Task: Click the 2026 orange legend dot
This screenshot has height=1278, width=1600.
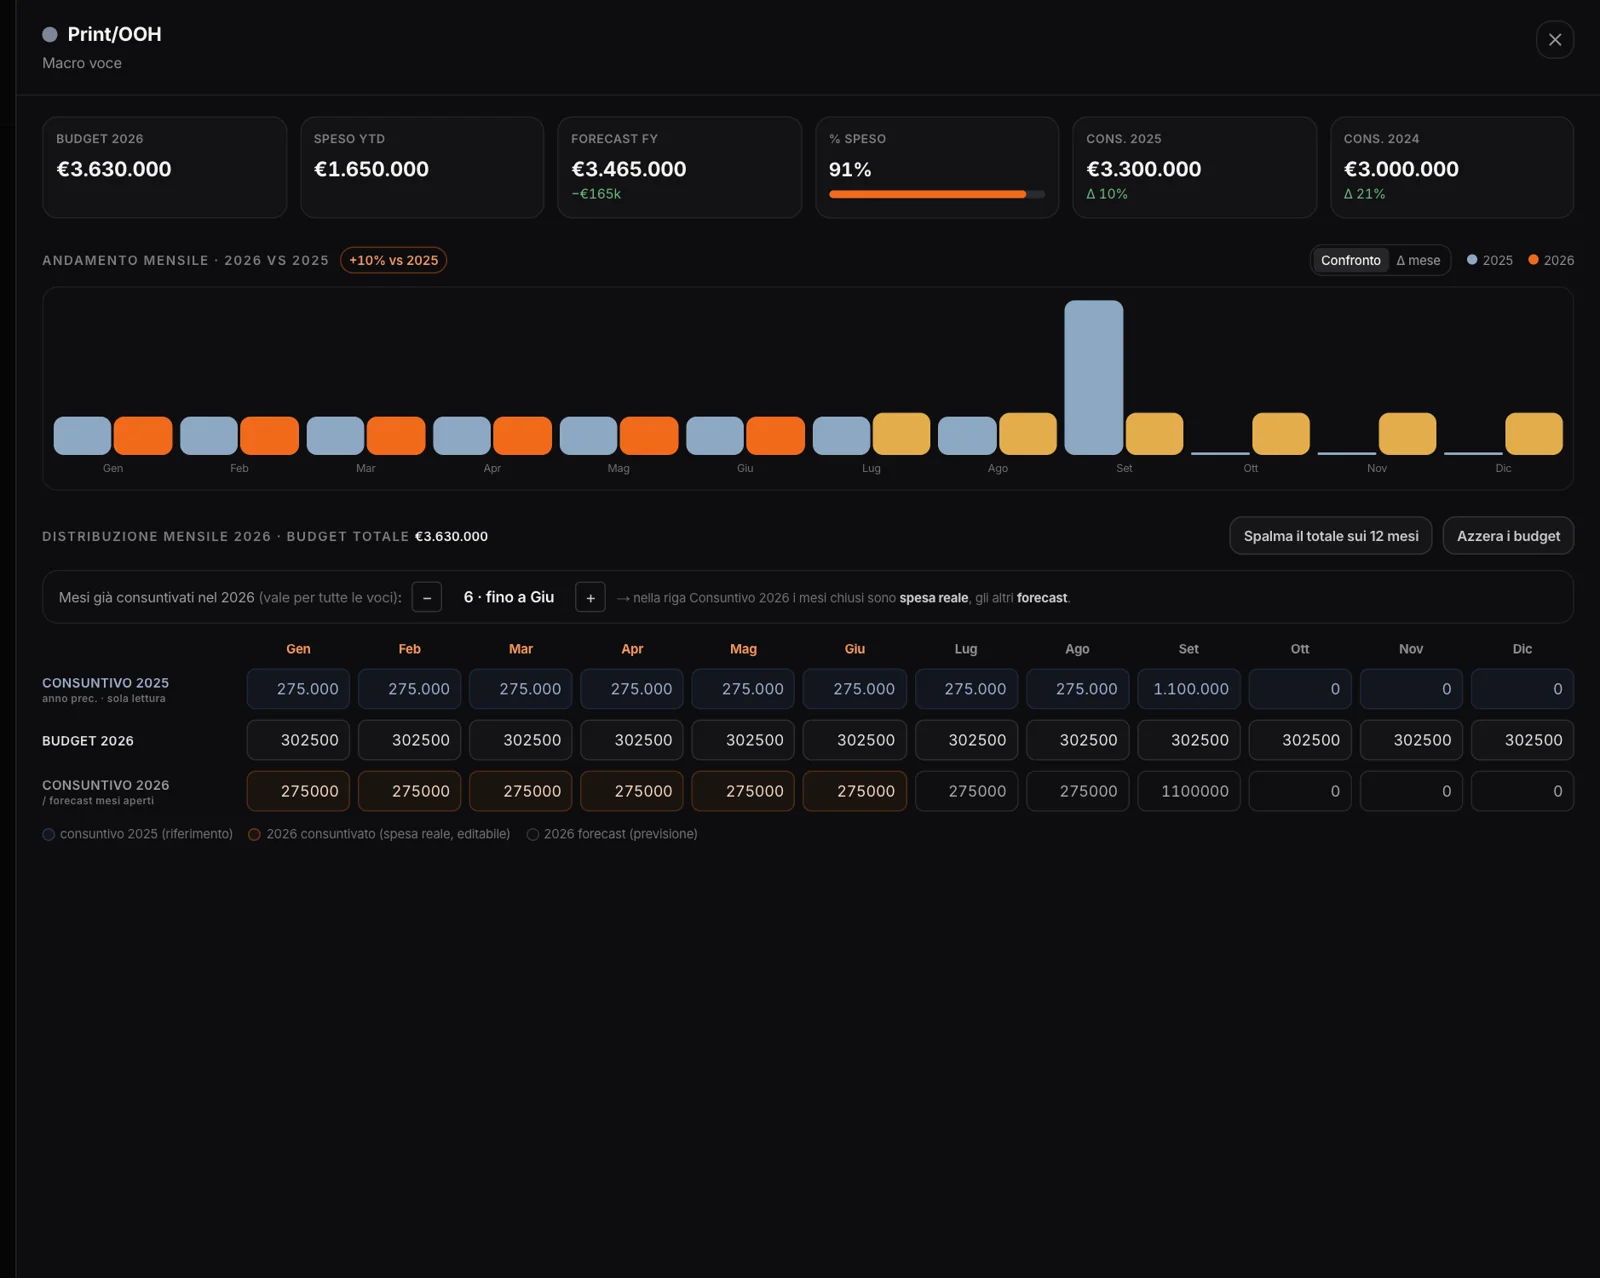Action: click(x=1533, y=260)
